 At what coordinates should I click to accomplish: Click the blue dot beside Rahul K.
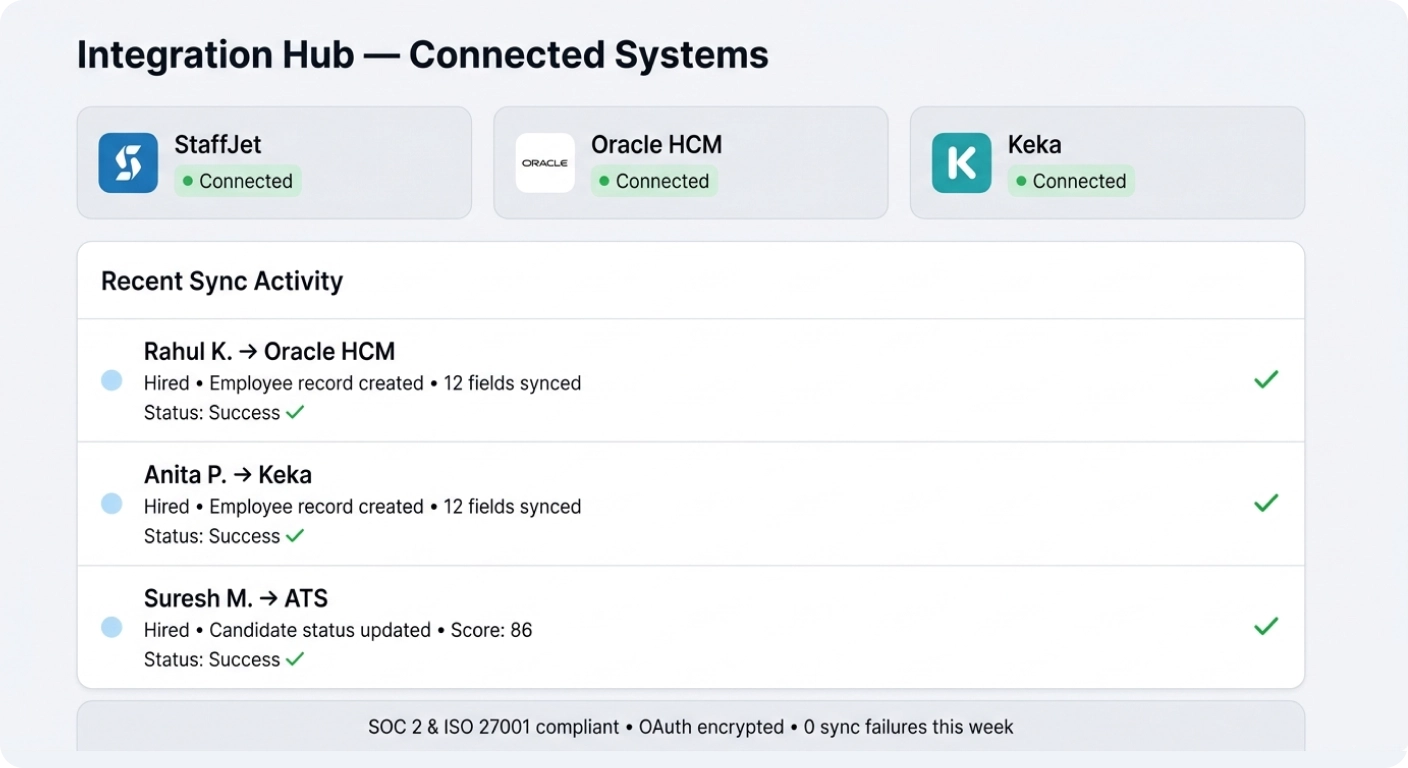tap(112, 380)
